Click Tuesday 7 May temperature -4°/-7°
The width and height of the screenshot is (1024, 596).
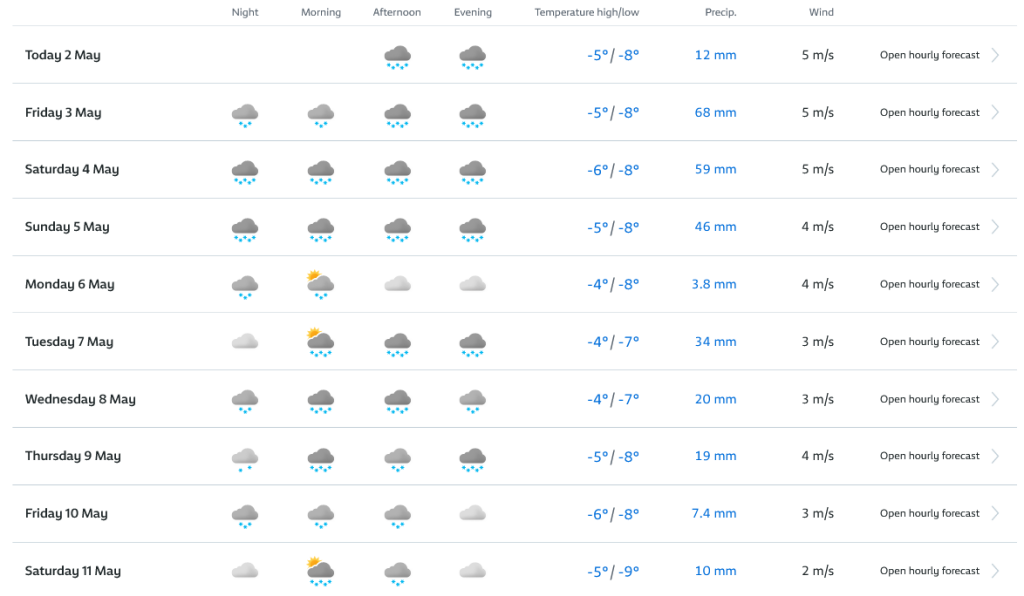(612, 342)
